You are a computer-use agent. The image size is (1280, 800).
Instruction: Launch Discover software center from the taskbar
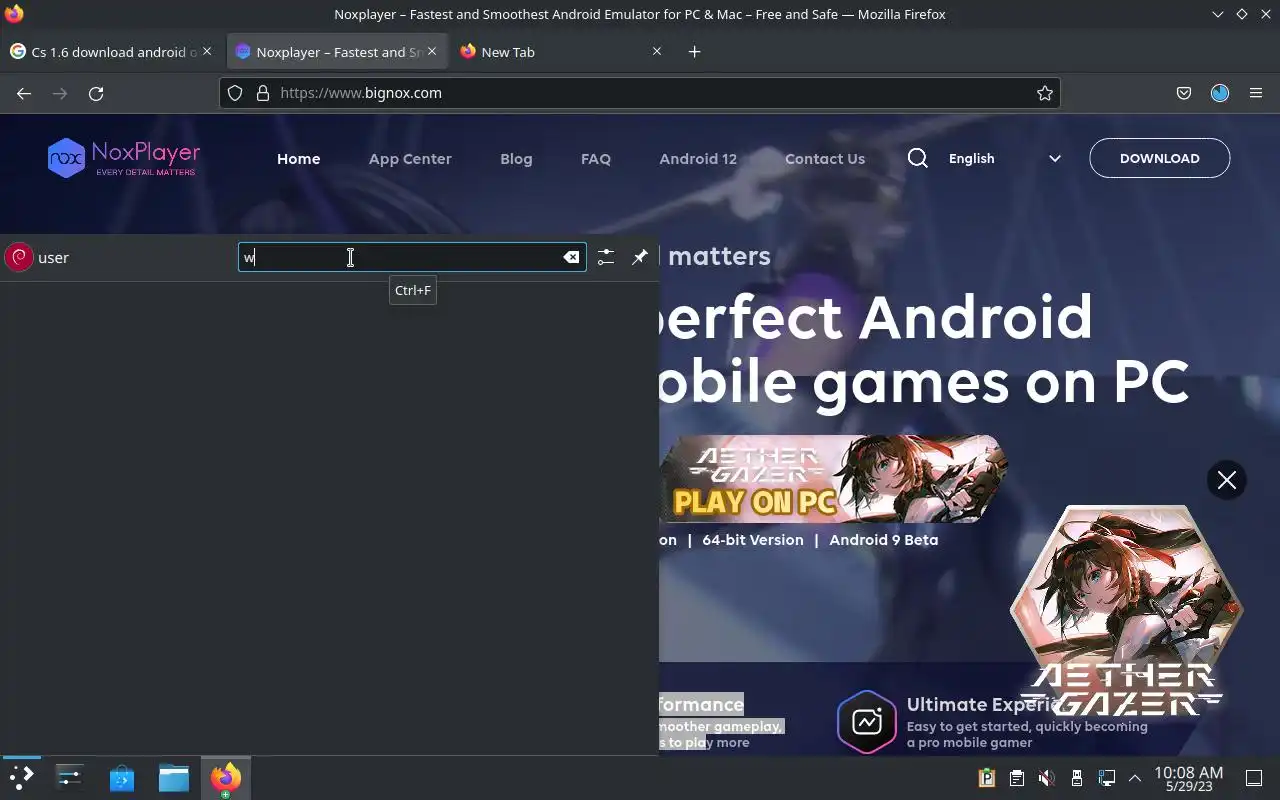[x=122, y=777]
